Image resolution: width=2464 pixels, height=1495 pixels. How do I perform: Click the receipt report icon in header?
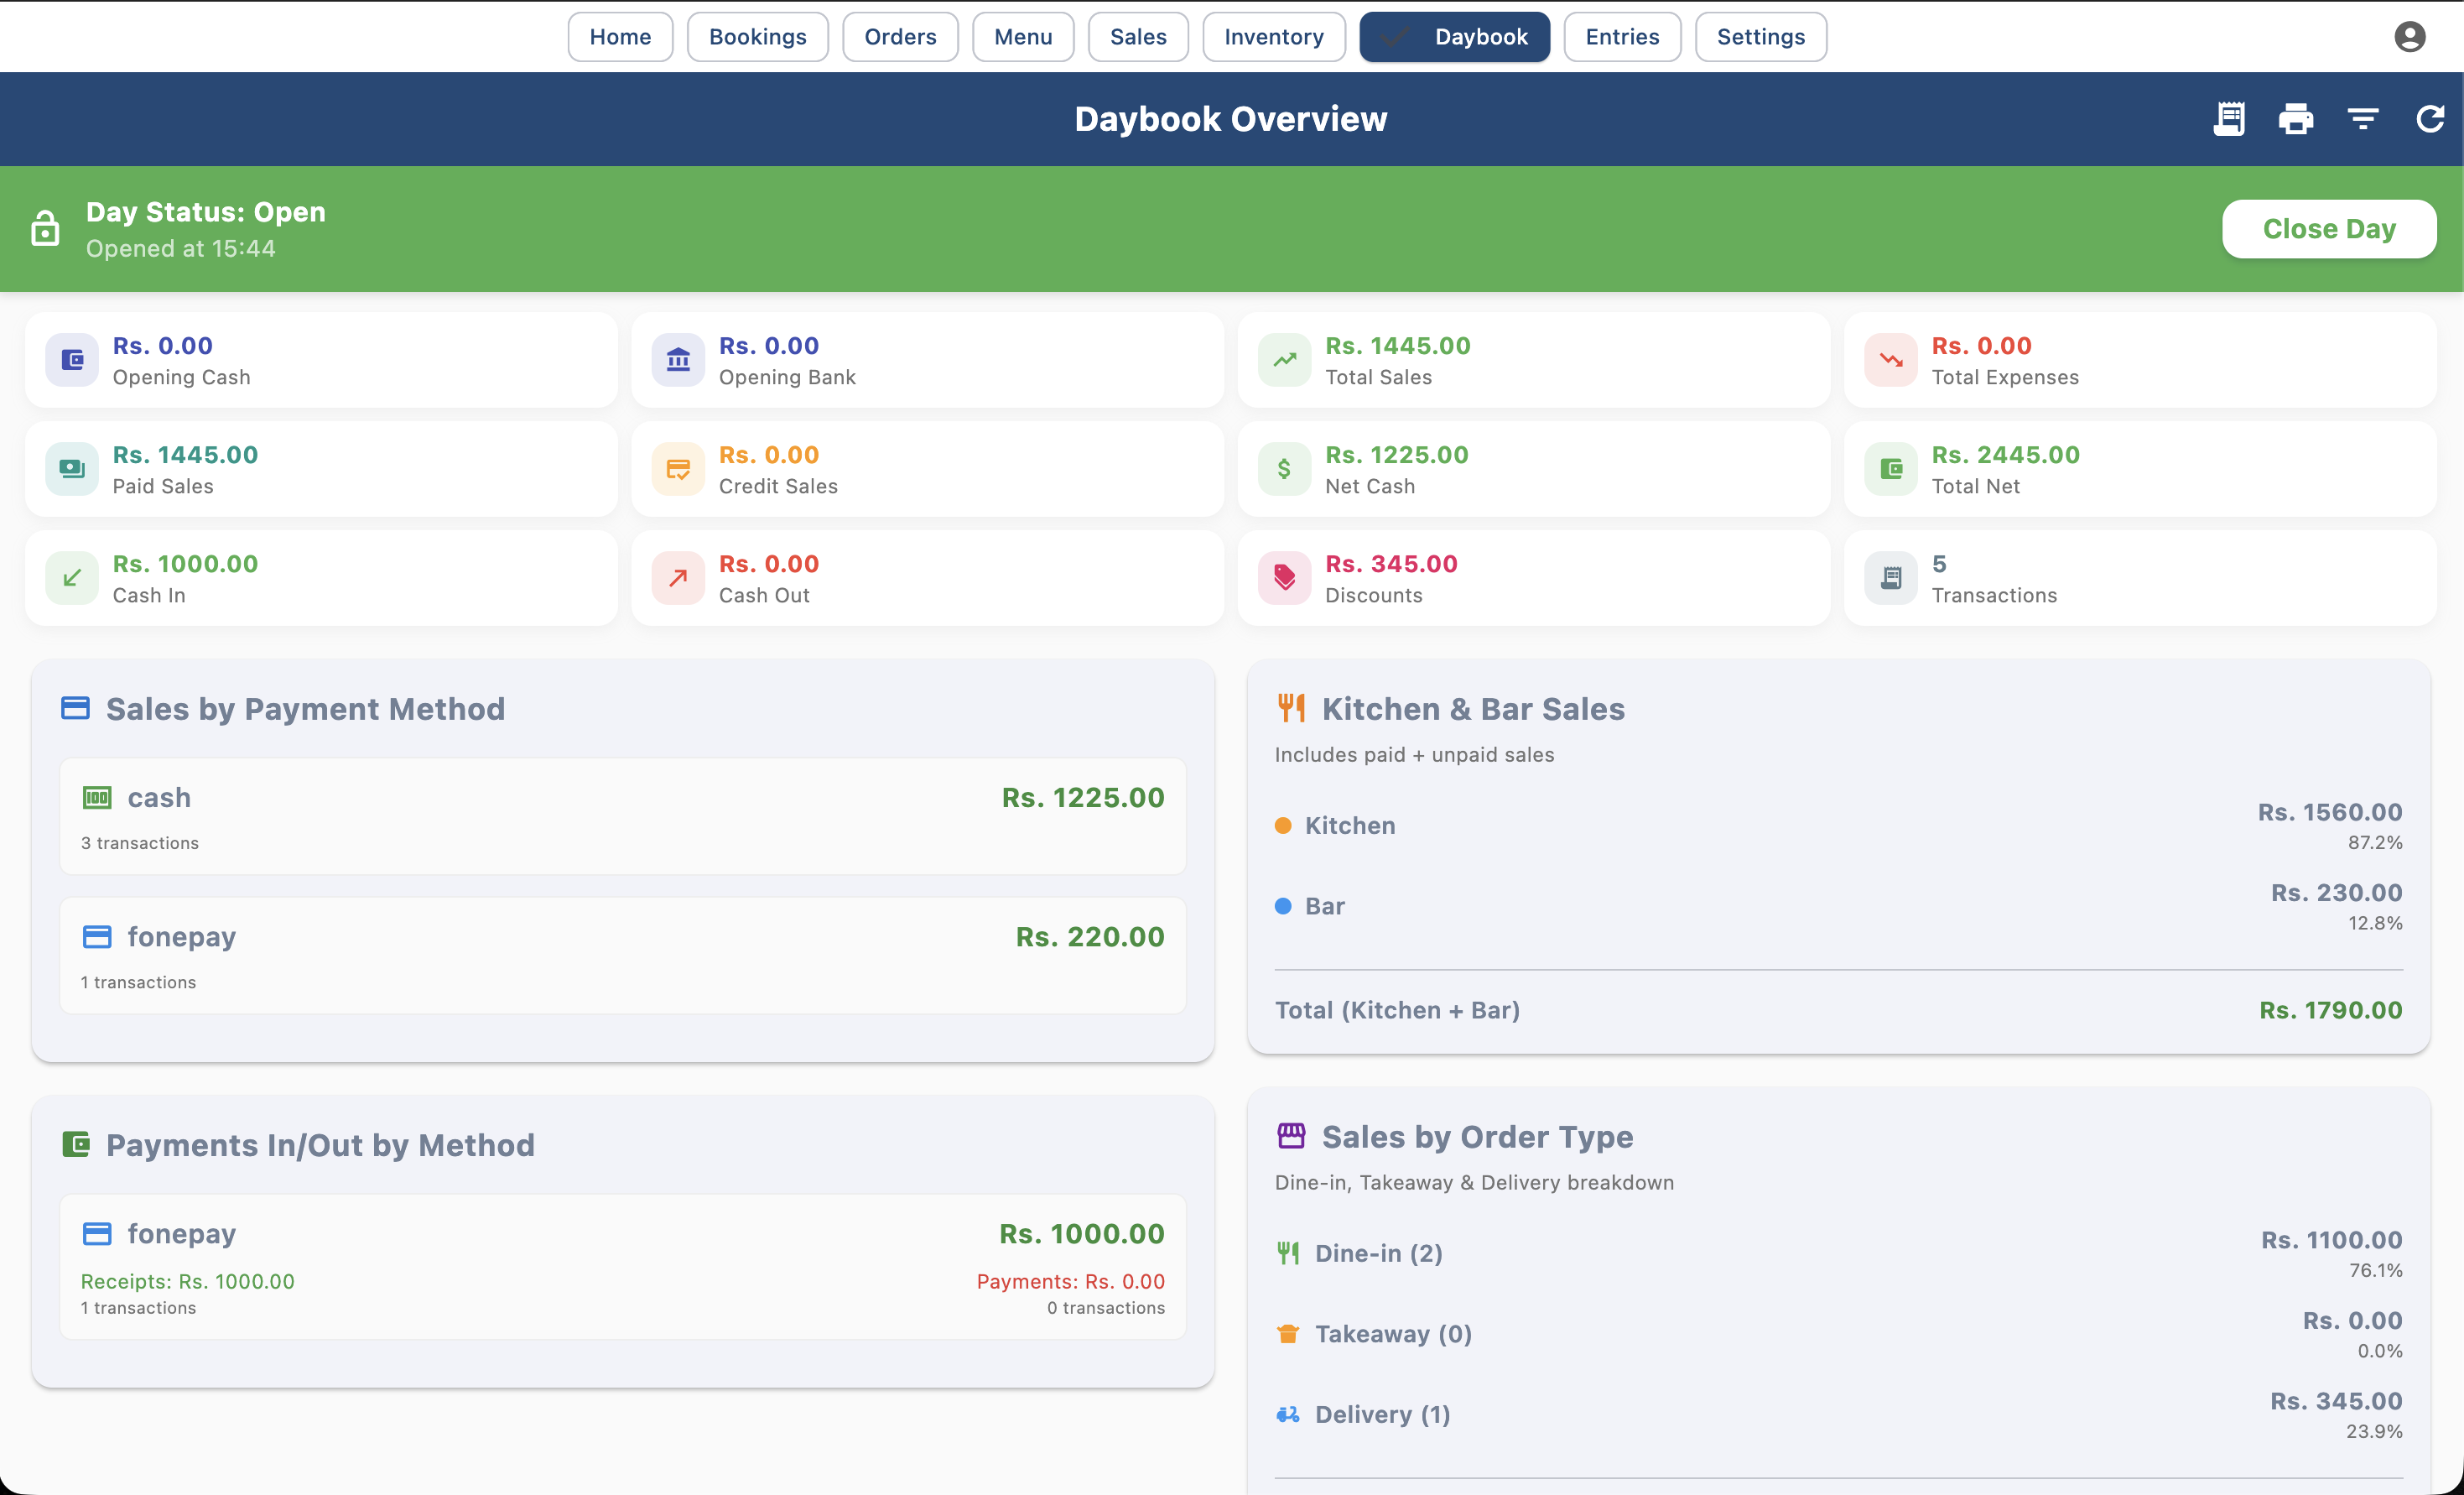(x=2229, y=119)
